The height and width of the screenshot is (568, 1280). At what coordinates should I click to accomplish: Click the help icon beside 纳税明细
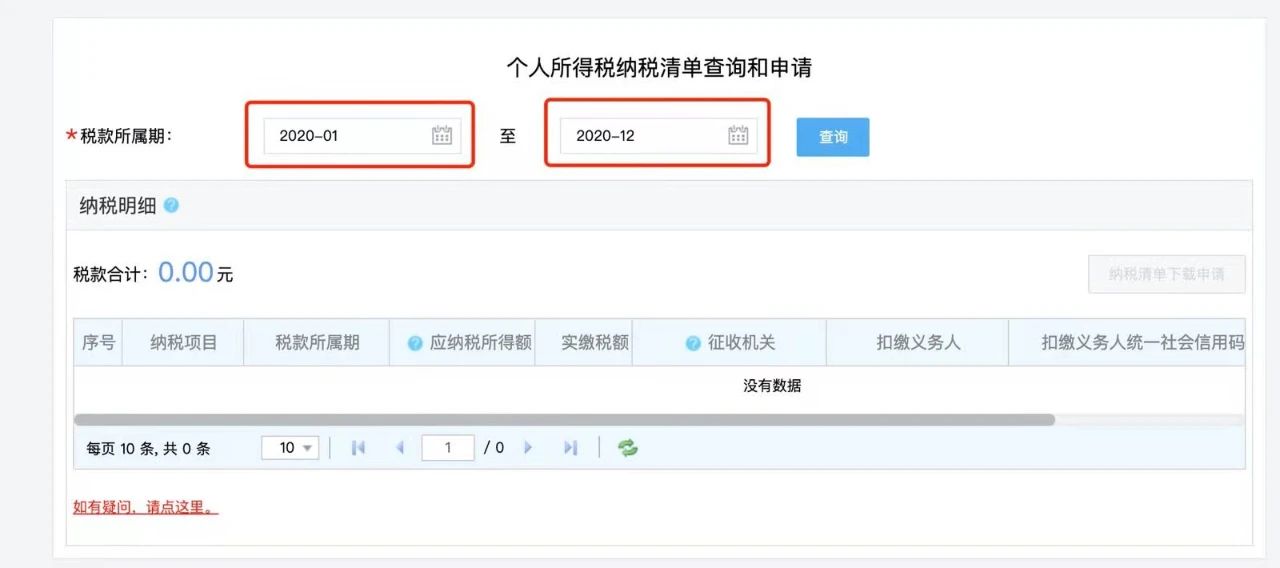(x=171, y=205)
